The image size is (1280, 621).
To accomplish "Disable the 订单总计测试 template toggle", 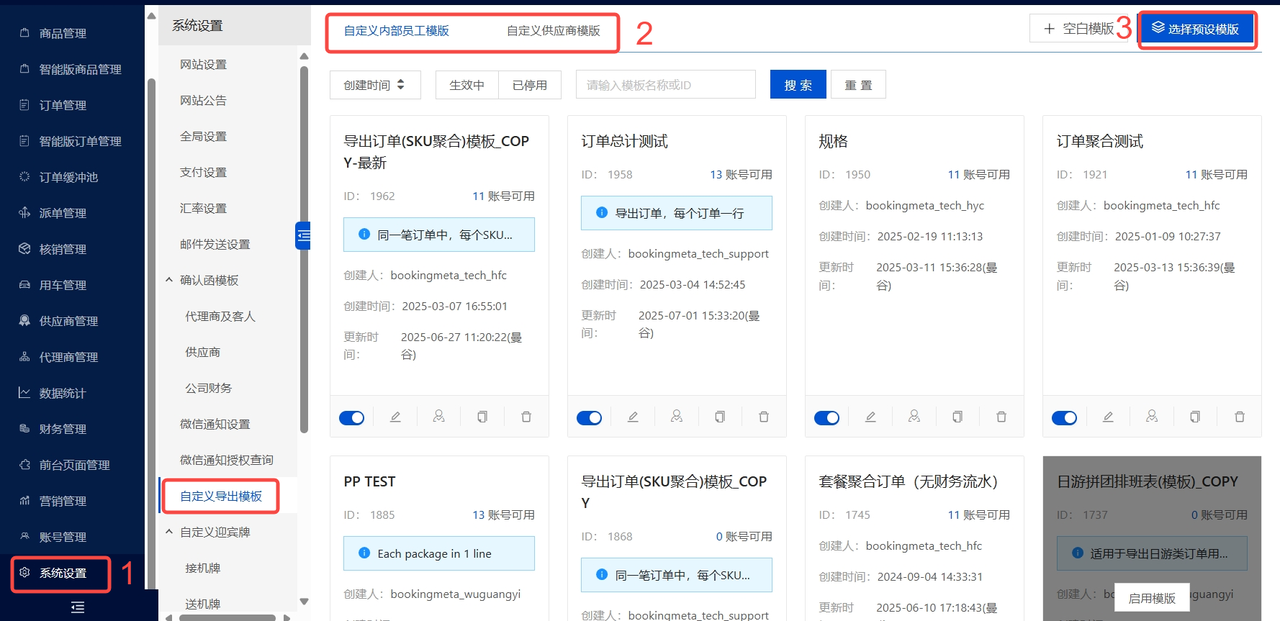I will pyautogui.click(x=589, y=418).
